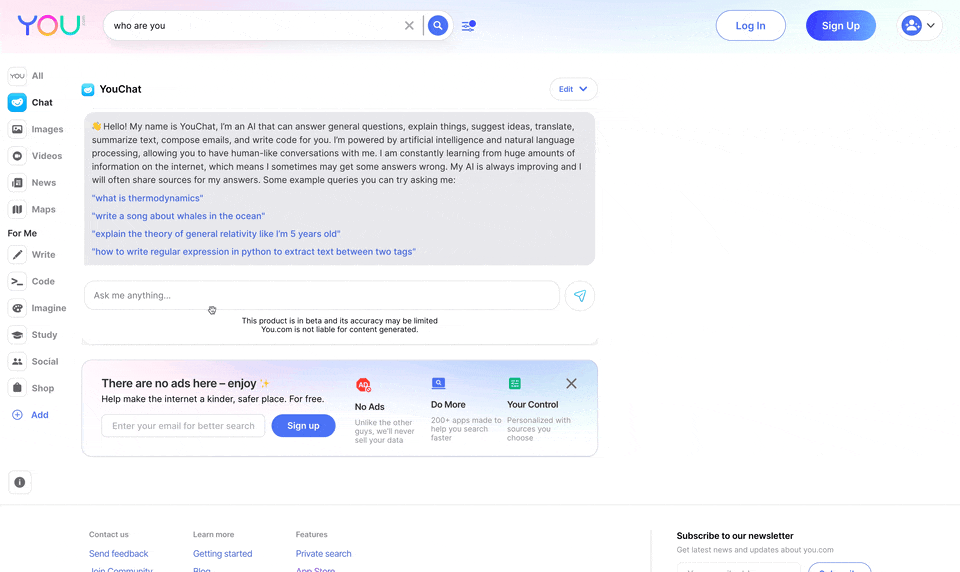Open the profile account dropdown menu
Viewport: 960px width, 572px height.
click(x=920, y=26)
